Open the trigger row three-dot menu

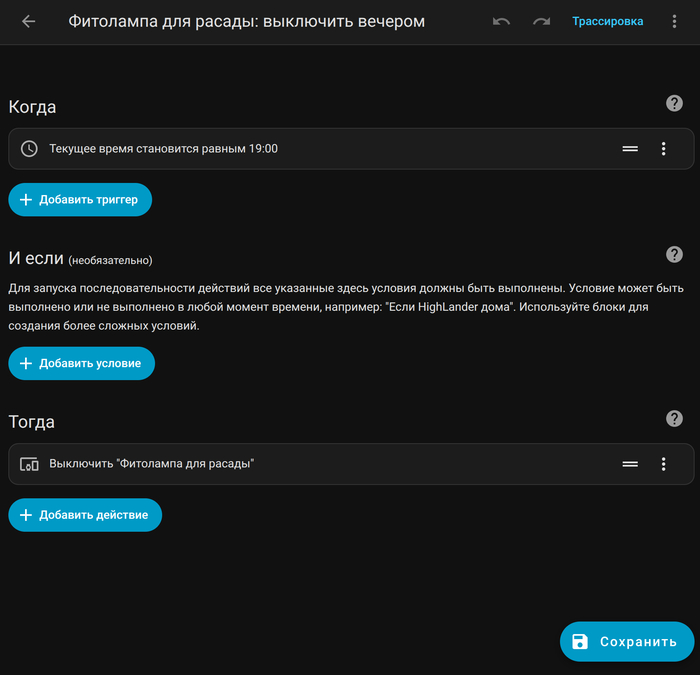(x=663, y=149)
